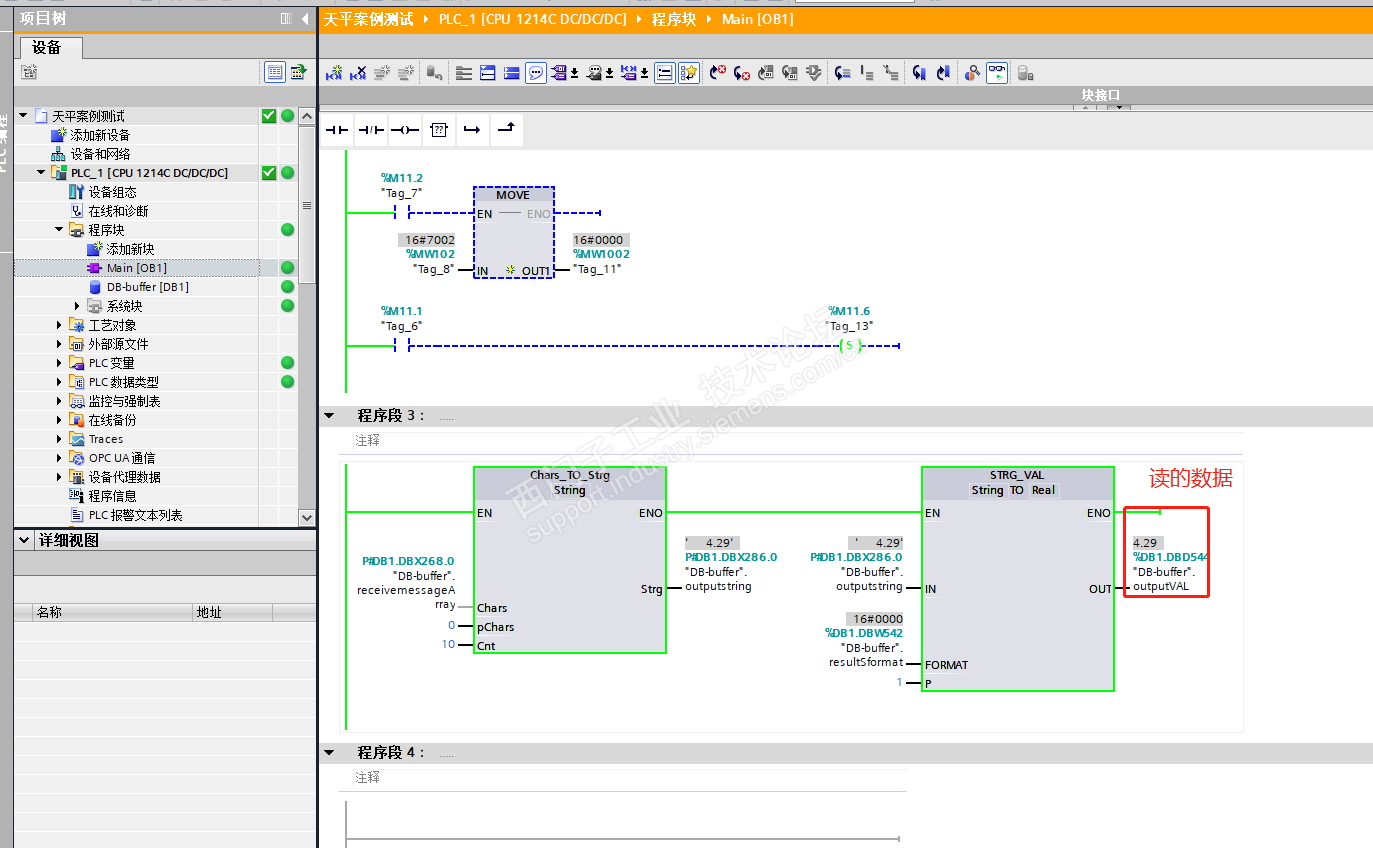
Task: Insert an output coil instruction
Action: [x=405, y=130]
